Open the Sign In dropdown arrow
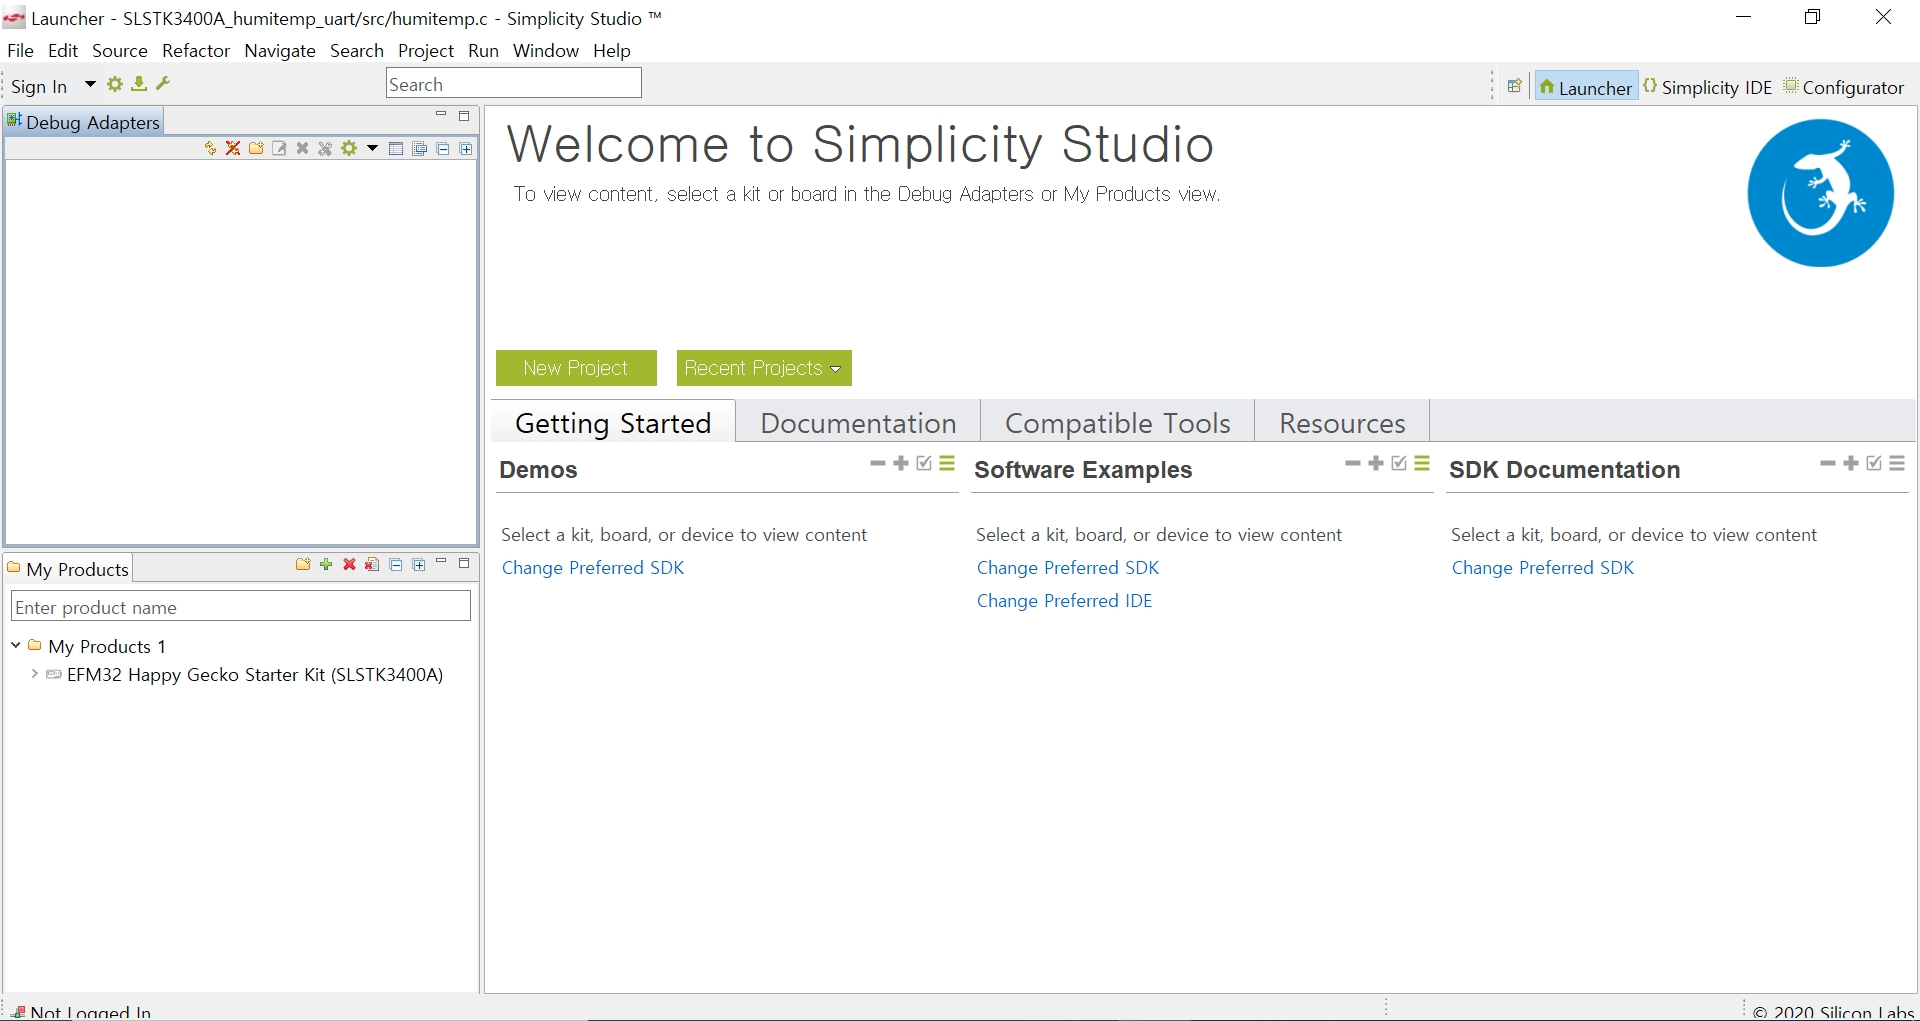 90,85
